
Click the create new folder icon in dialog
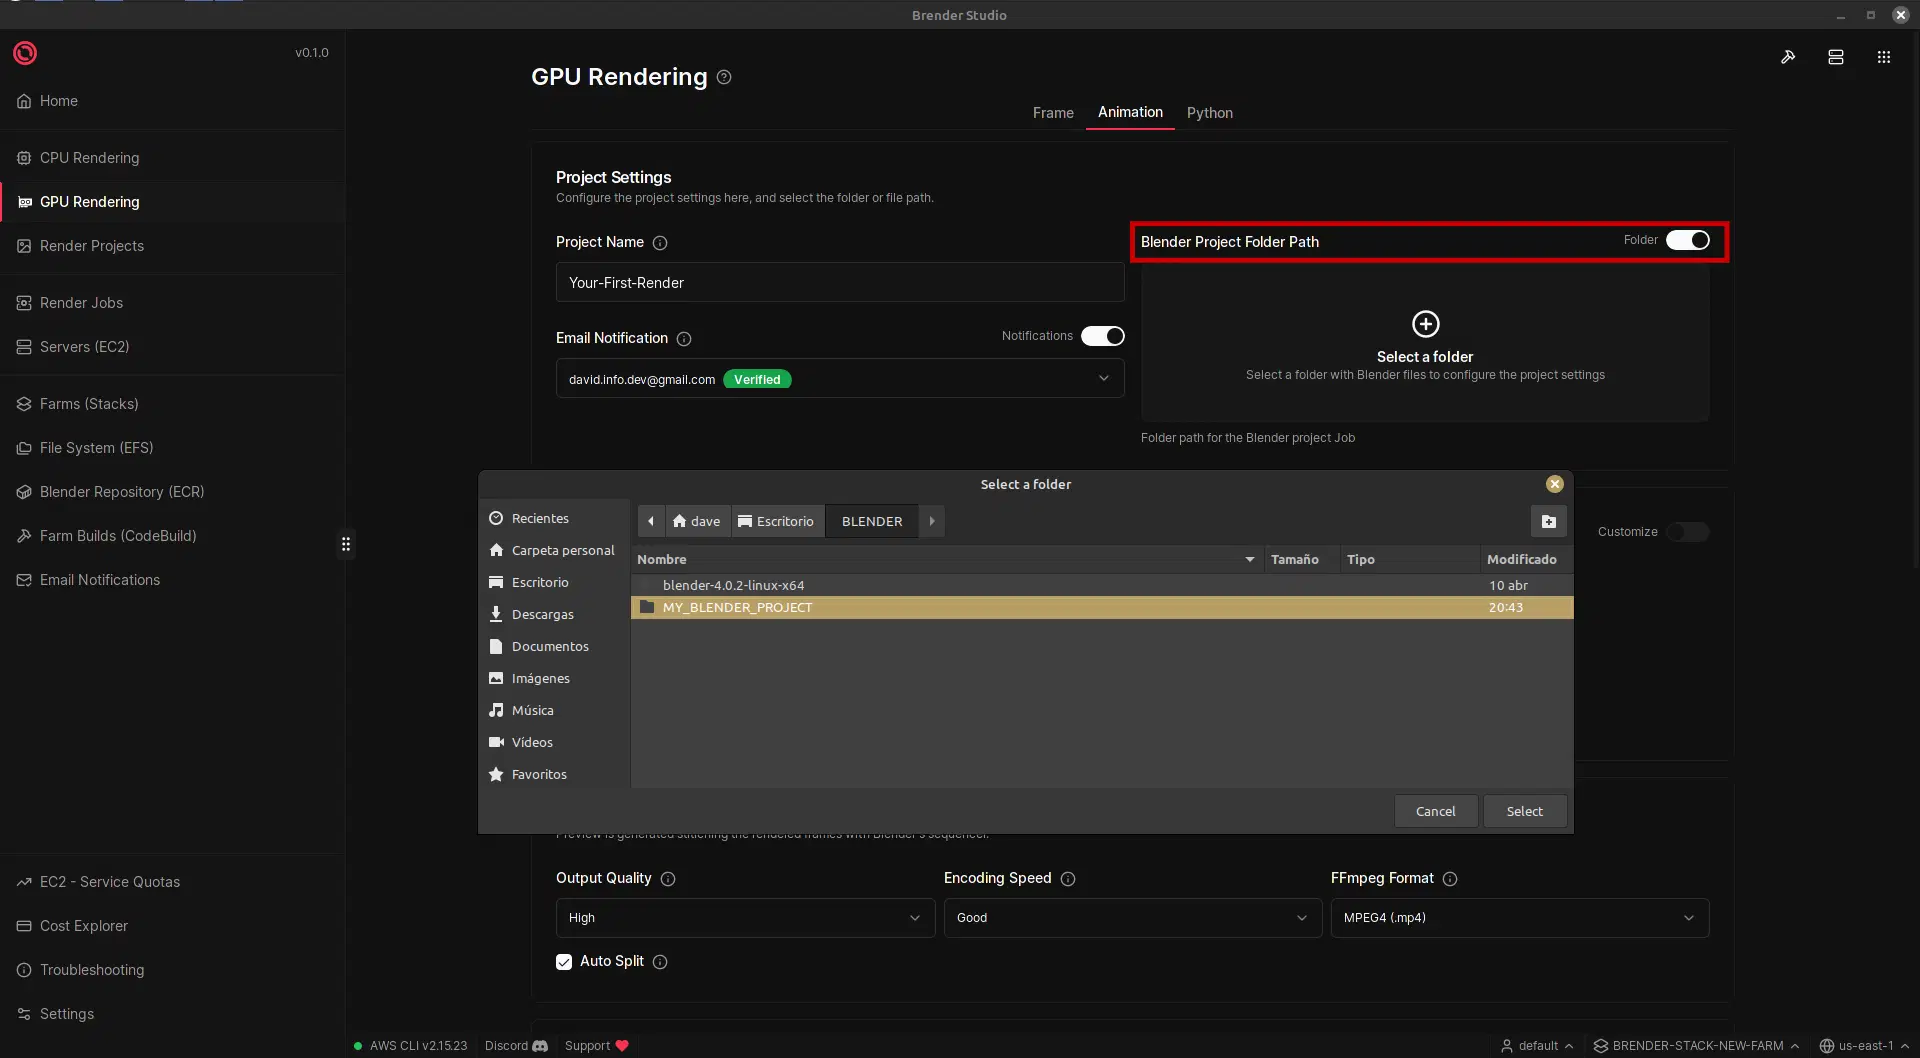click(x=1548, y=521)
